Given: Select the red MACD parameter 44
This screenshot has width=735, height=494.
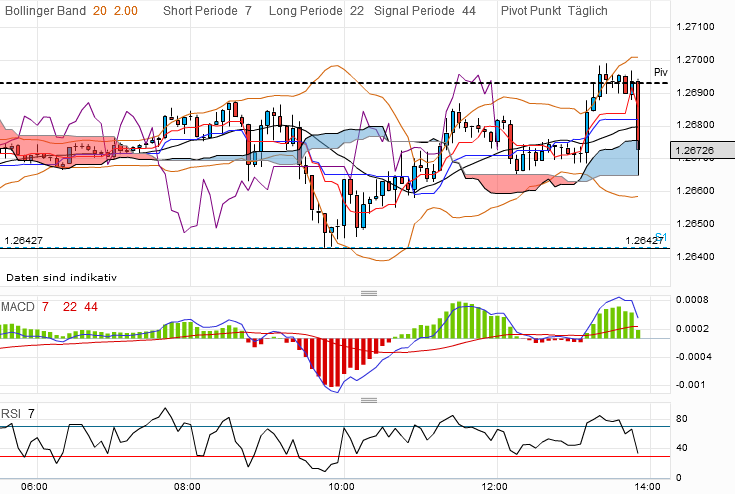Looking at the screenshot, I should coord(91,307).
